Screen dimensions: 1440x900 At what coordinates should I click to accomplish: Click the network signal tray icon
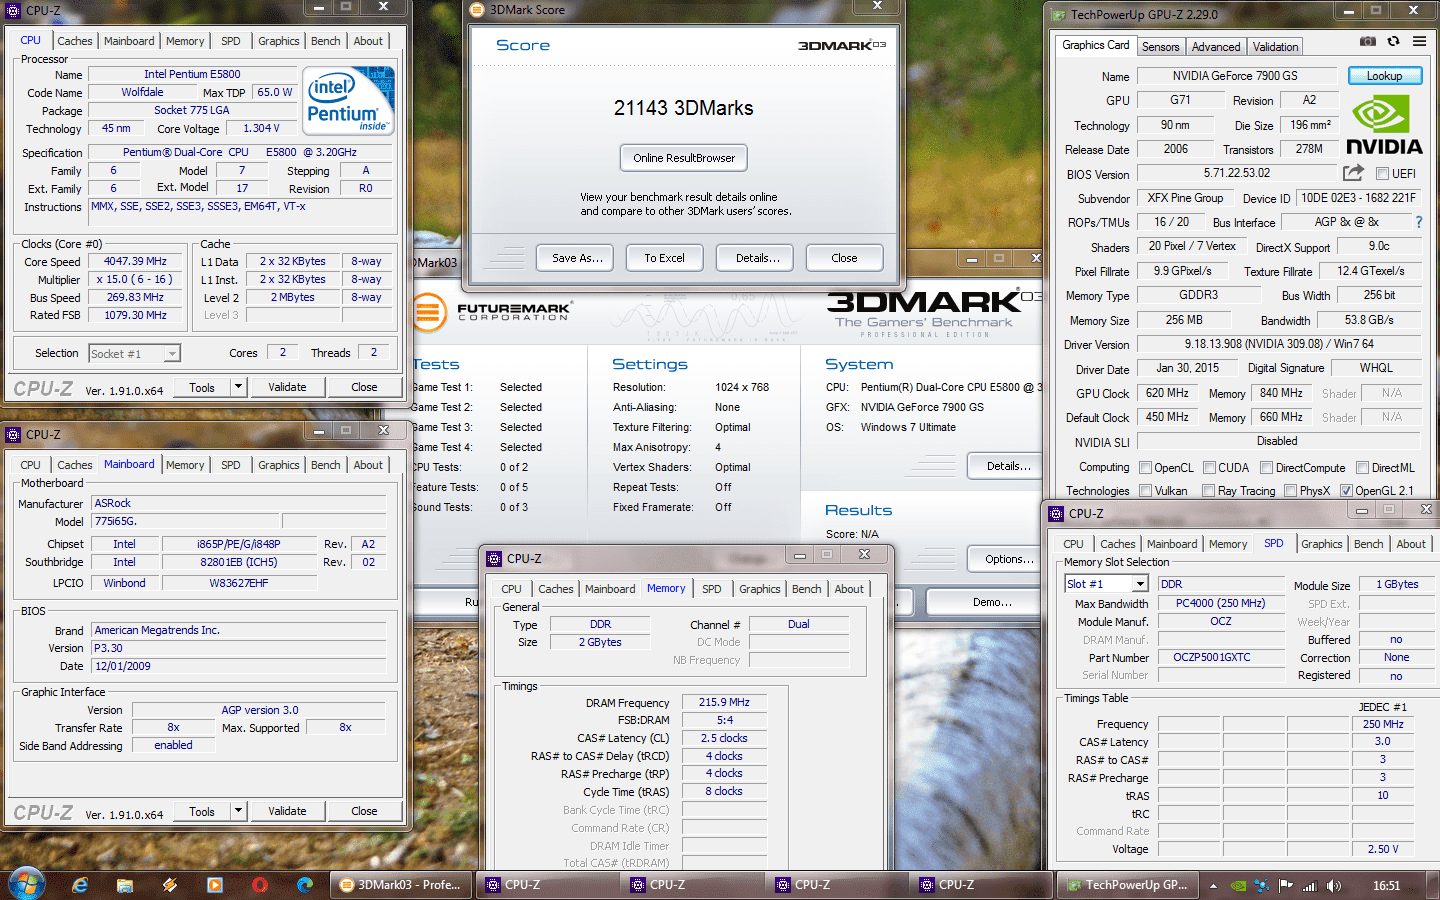(1308, 886)
